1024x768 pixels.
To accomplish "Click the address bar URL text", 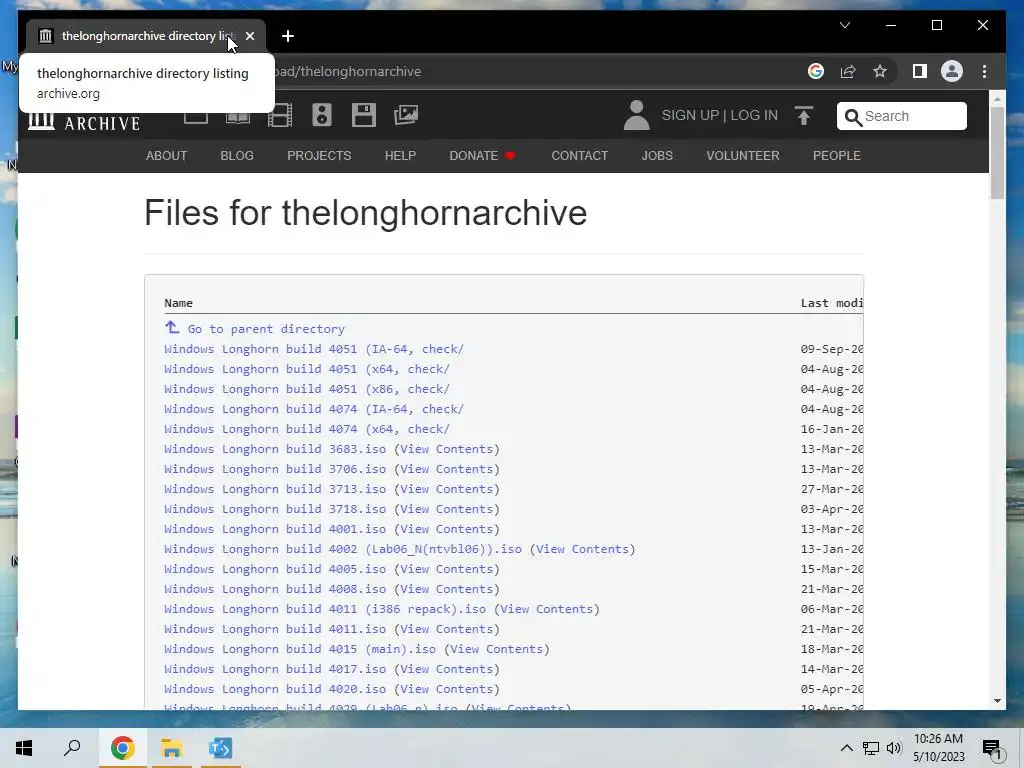I will click(348, 71).
